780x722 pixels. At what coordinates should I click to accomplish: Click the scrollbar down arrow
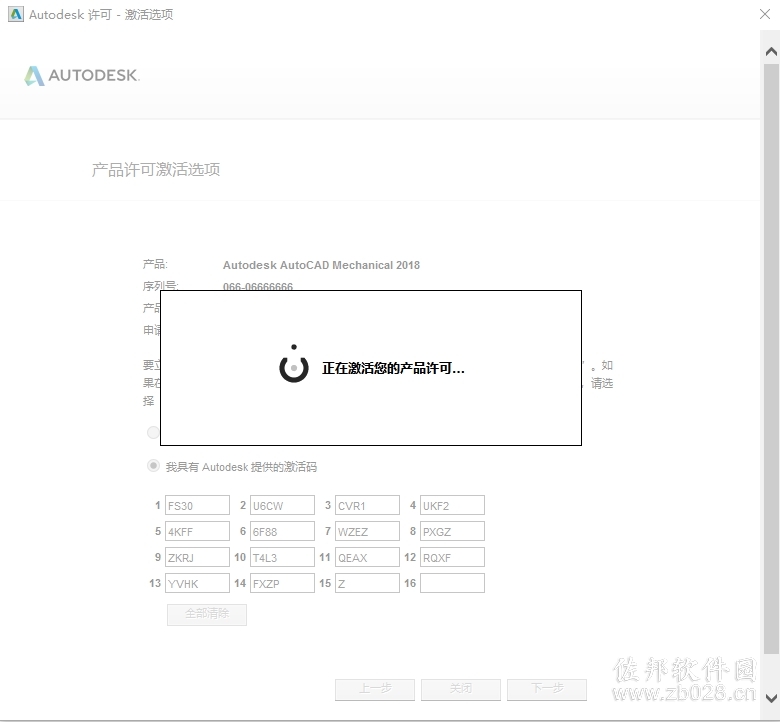(x=771, y=698)
